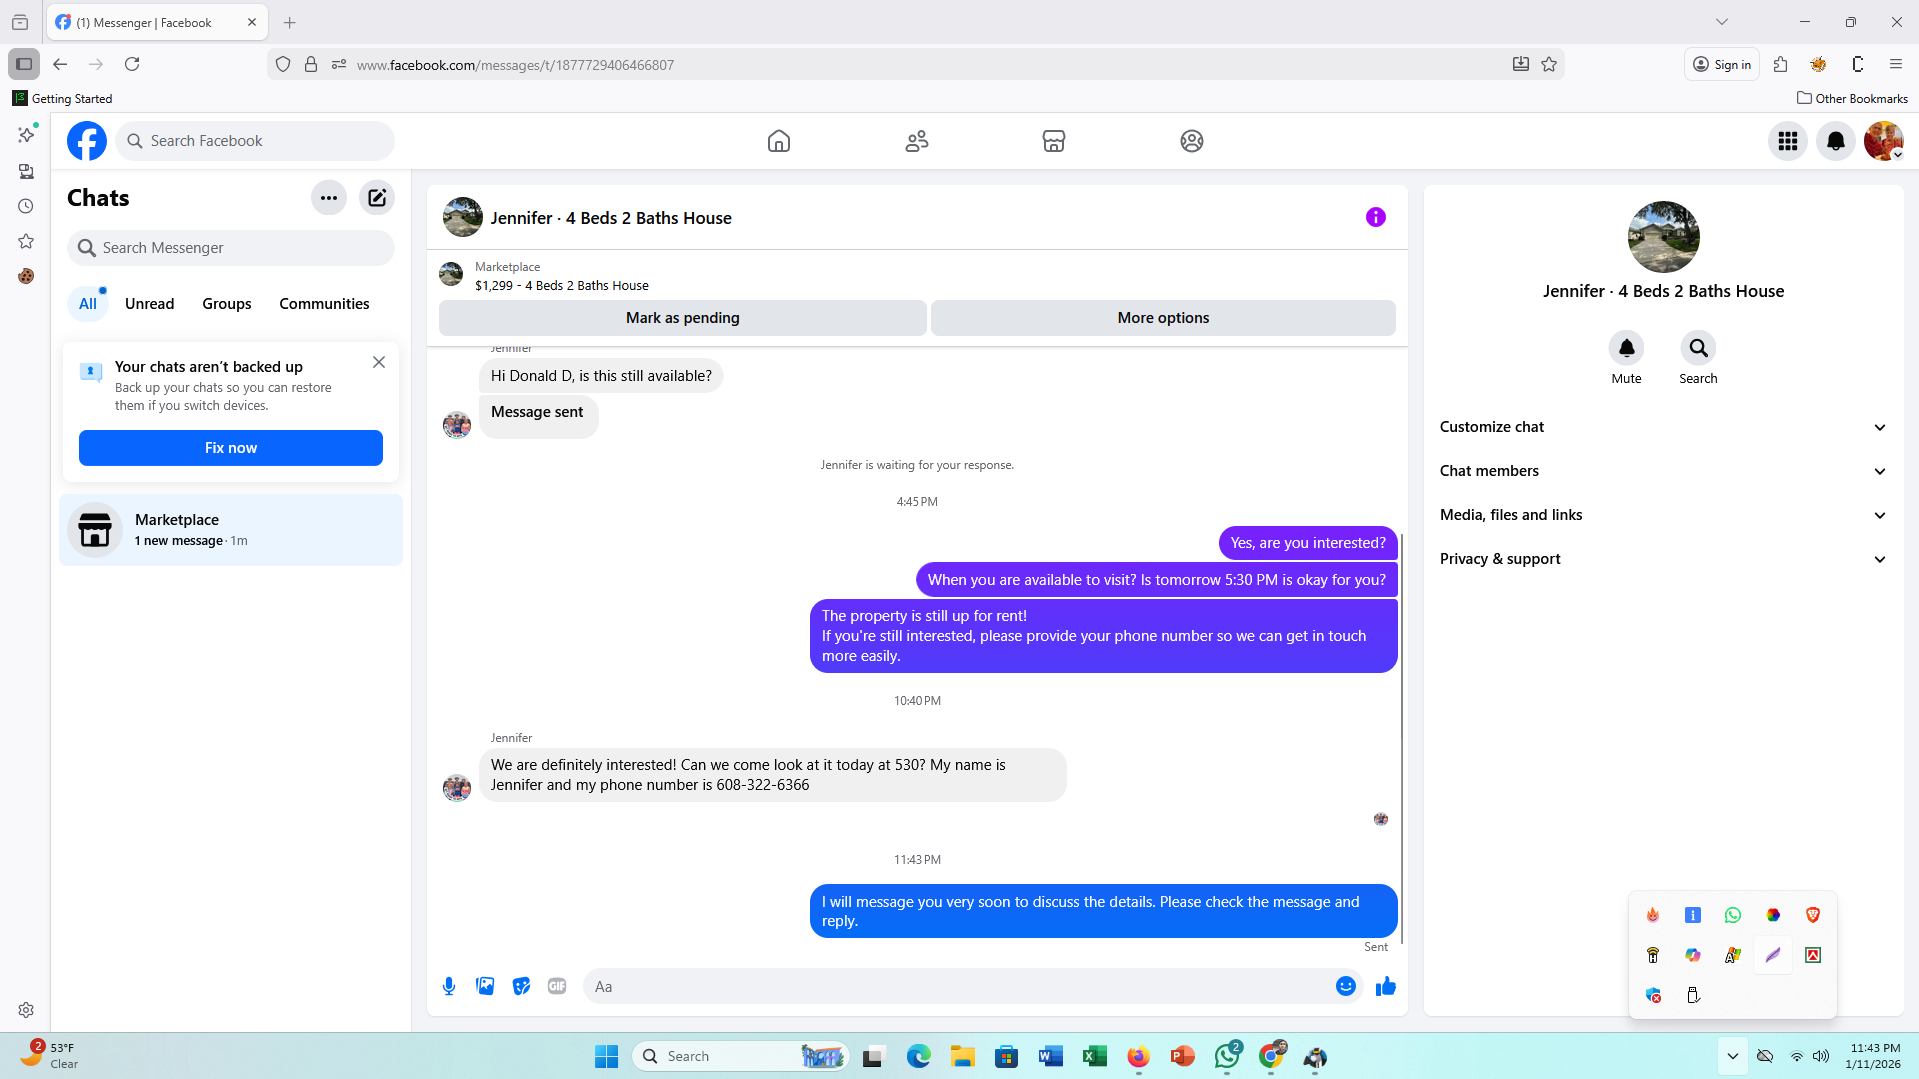Open Windows Start menu
The height and width of the screenshot is (1079, 1919).
click(606, 1056)
